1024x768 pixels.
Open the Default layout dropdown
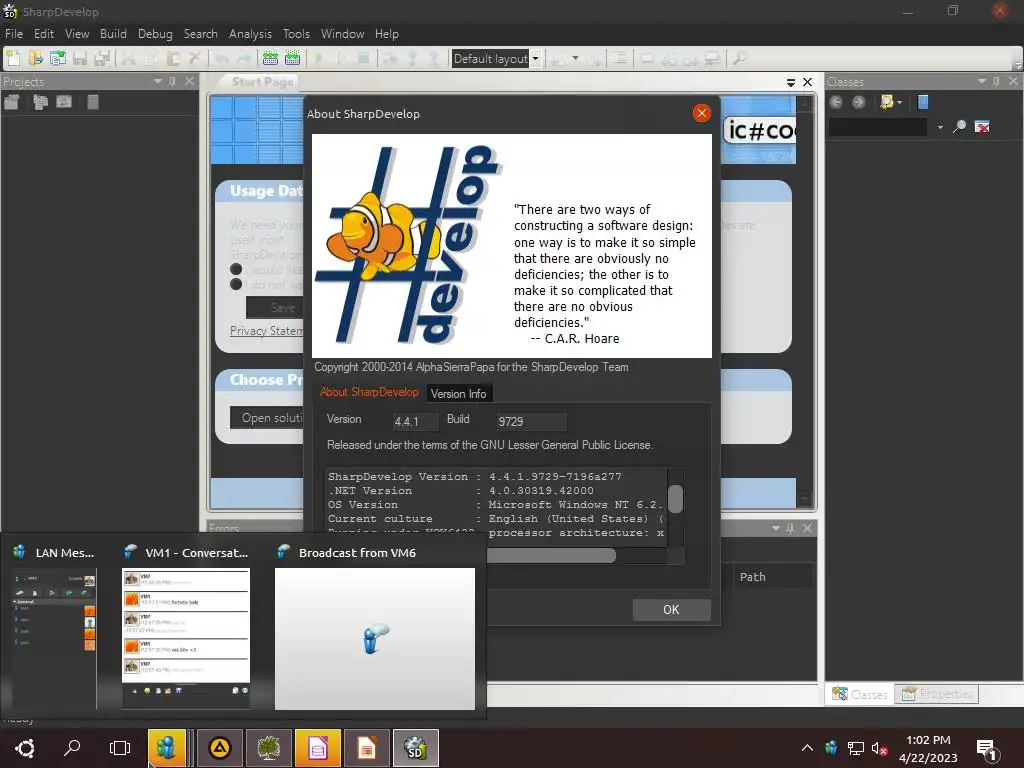point(535,59)
